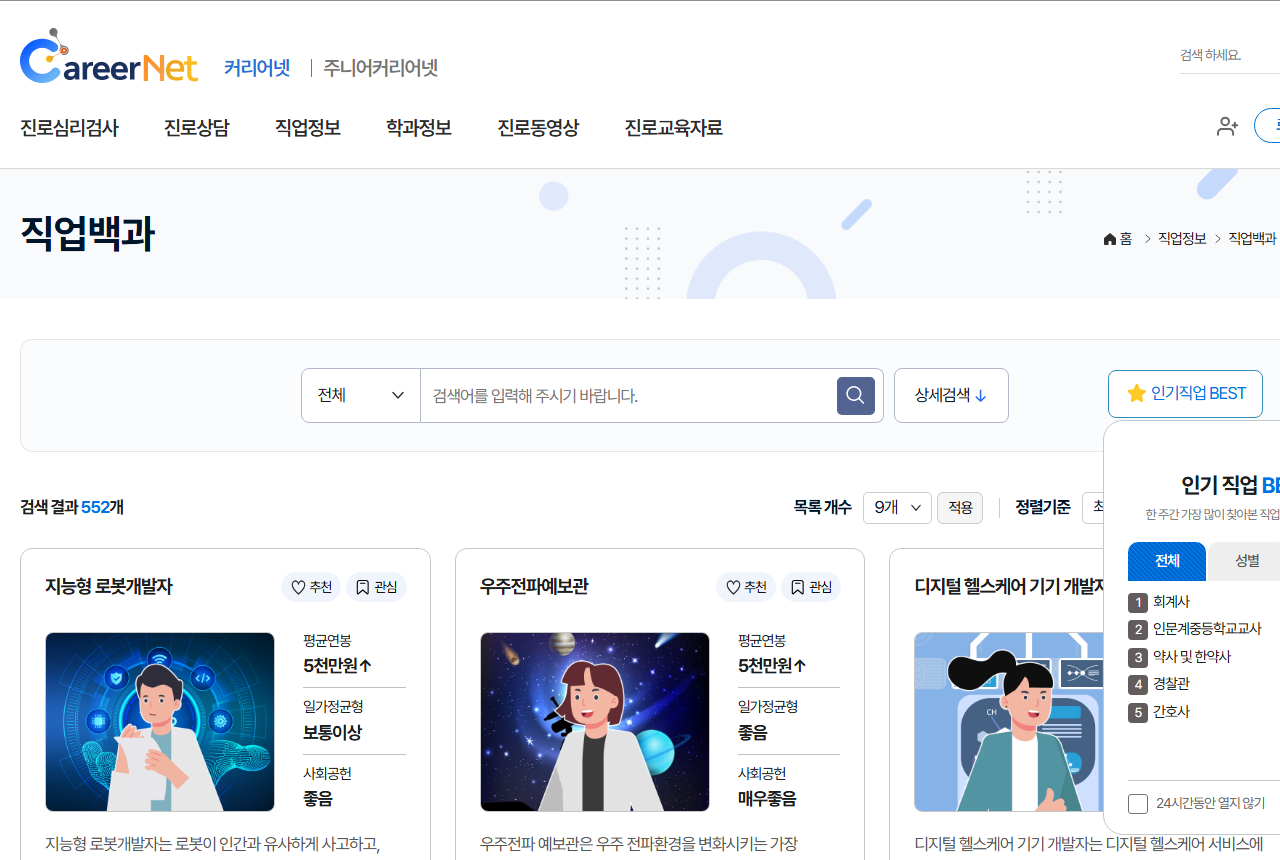Click 직업정보 in the breadcrumb
This screenshot has height=860, width=1280.
(x=1182, y=239)
